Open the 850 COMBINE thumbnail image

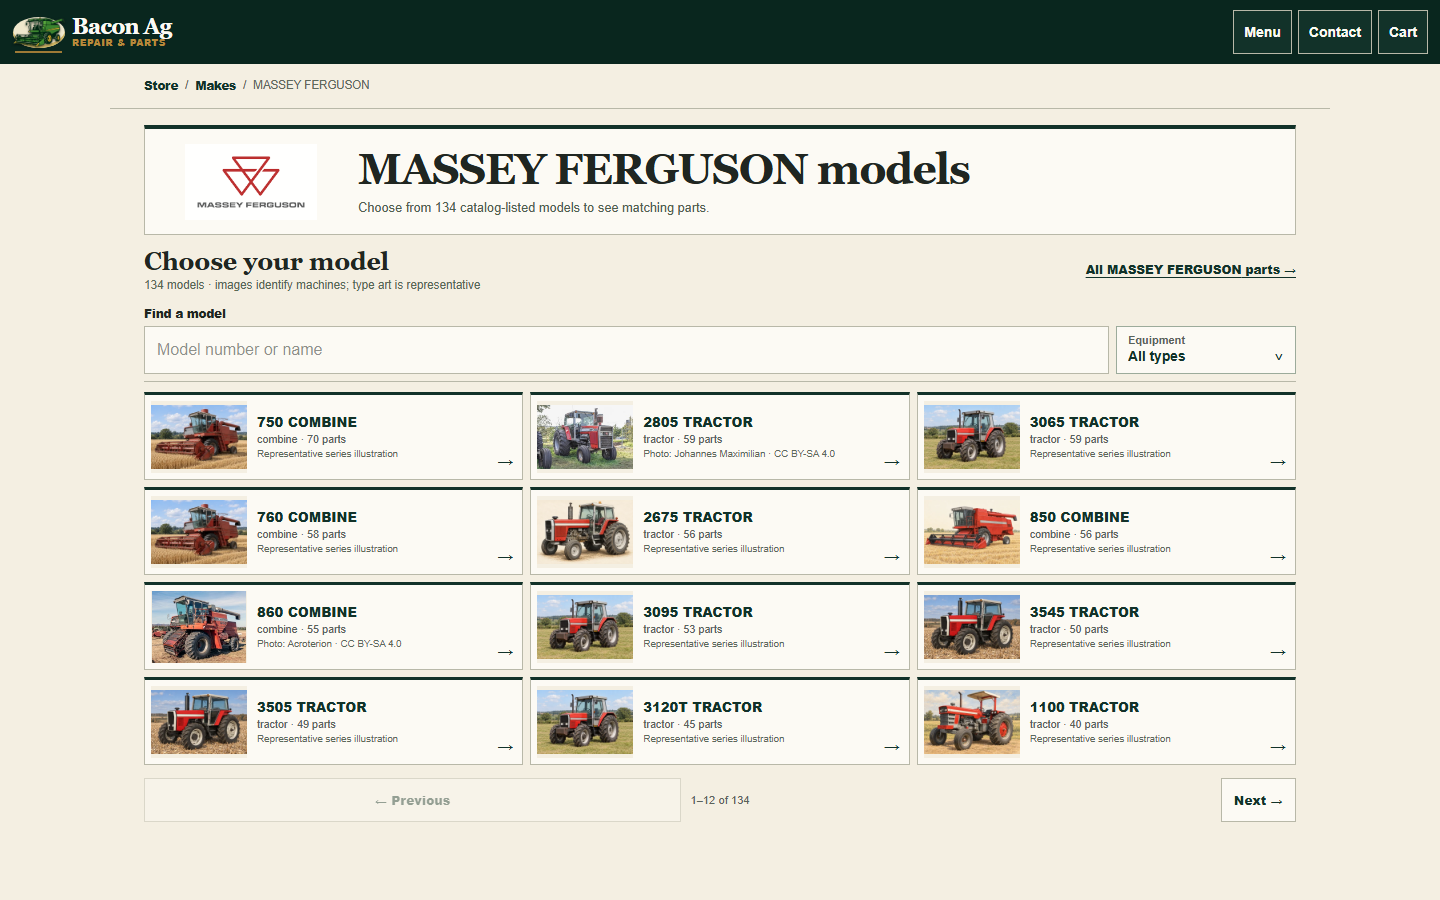coord(972,532)
